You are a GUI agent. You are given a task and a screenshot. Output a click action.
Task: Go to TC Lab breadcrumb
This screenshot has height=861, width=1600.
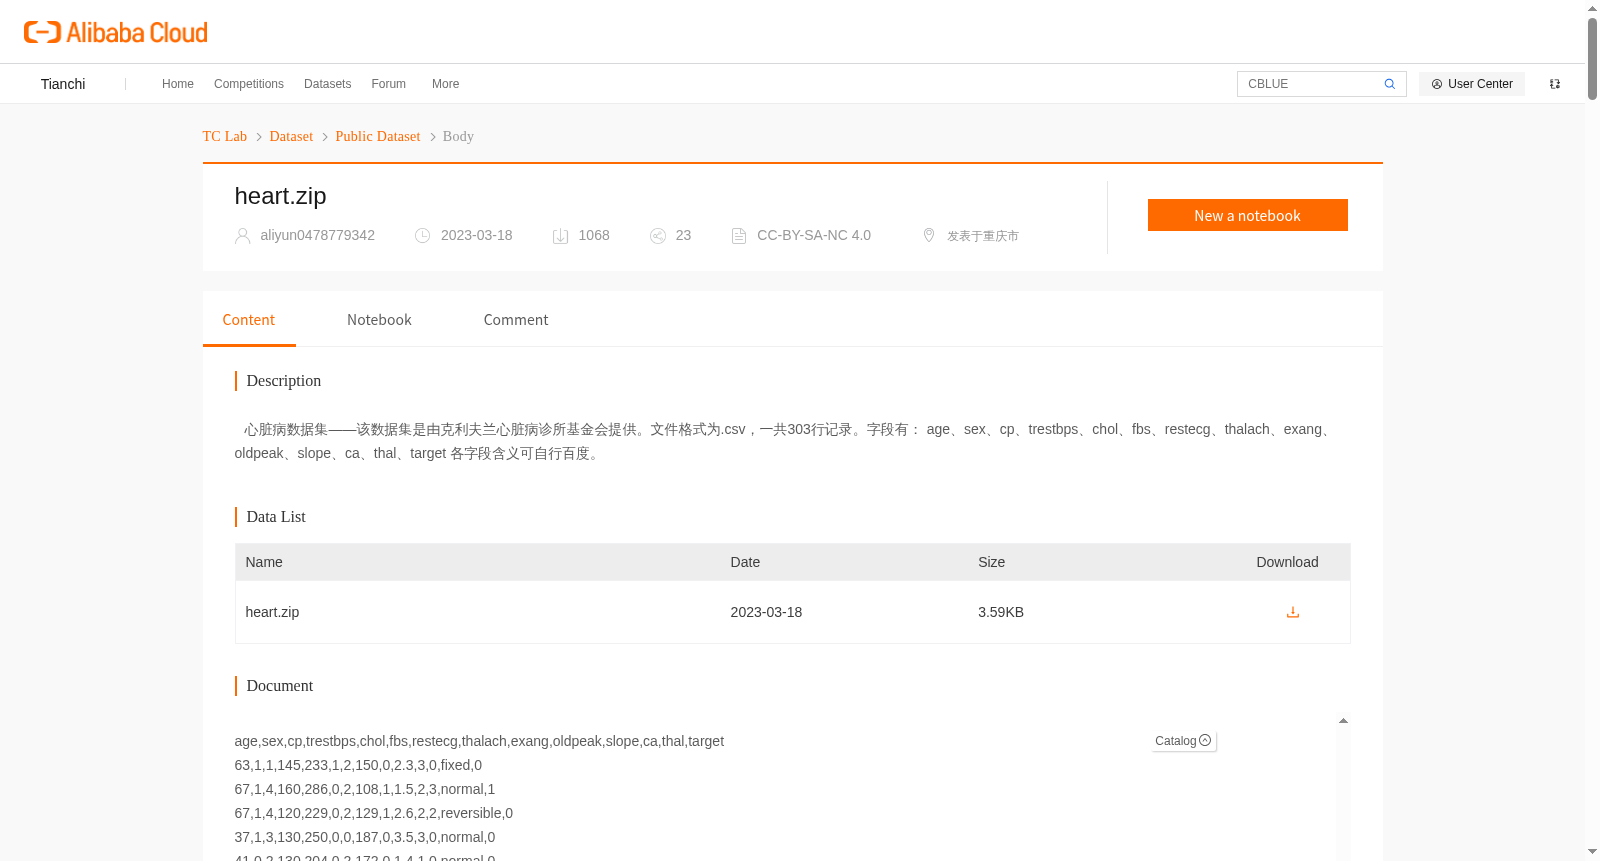click(225, 136)
